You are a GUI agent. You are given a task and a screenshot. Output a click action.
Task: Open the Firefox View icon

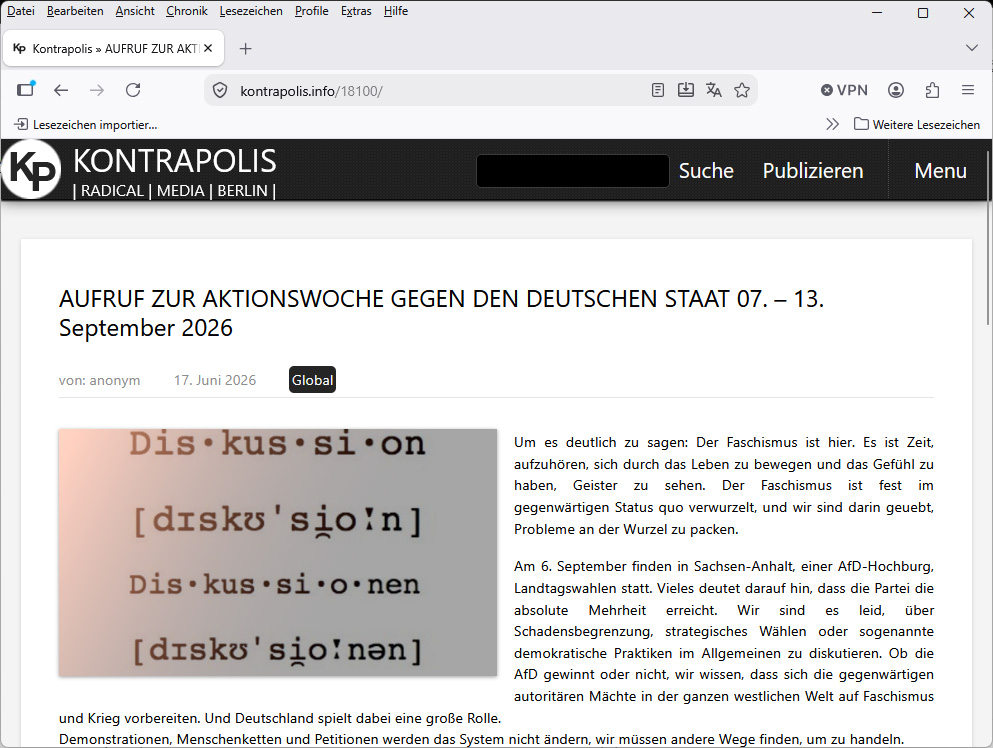pos(26,90)
